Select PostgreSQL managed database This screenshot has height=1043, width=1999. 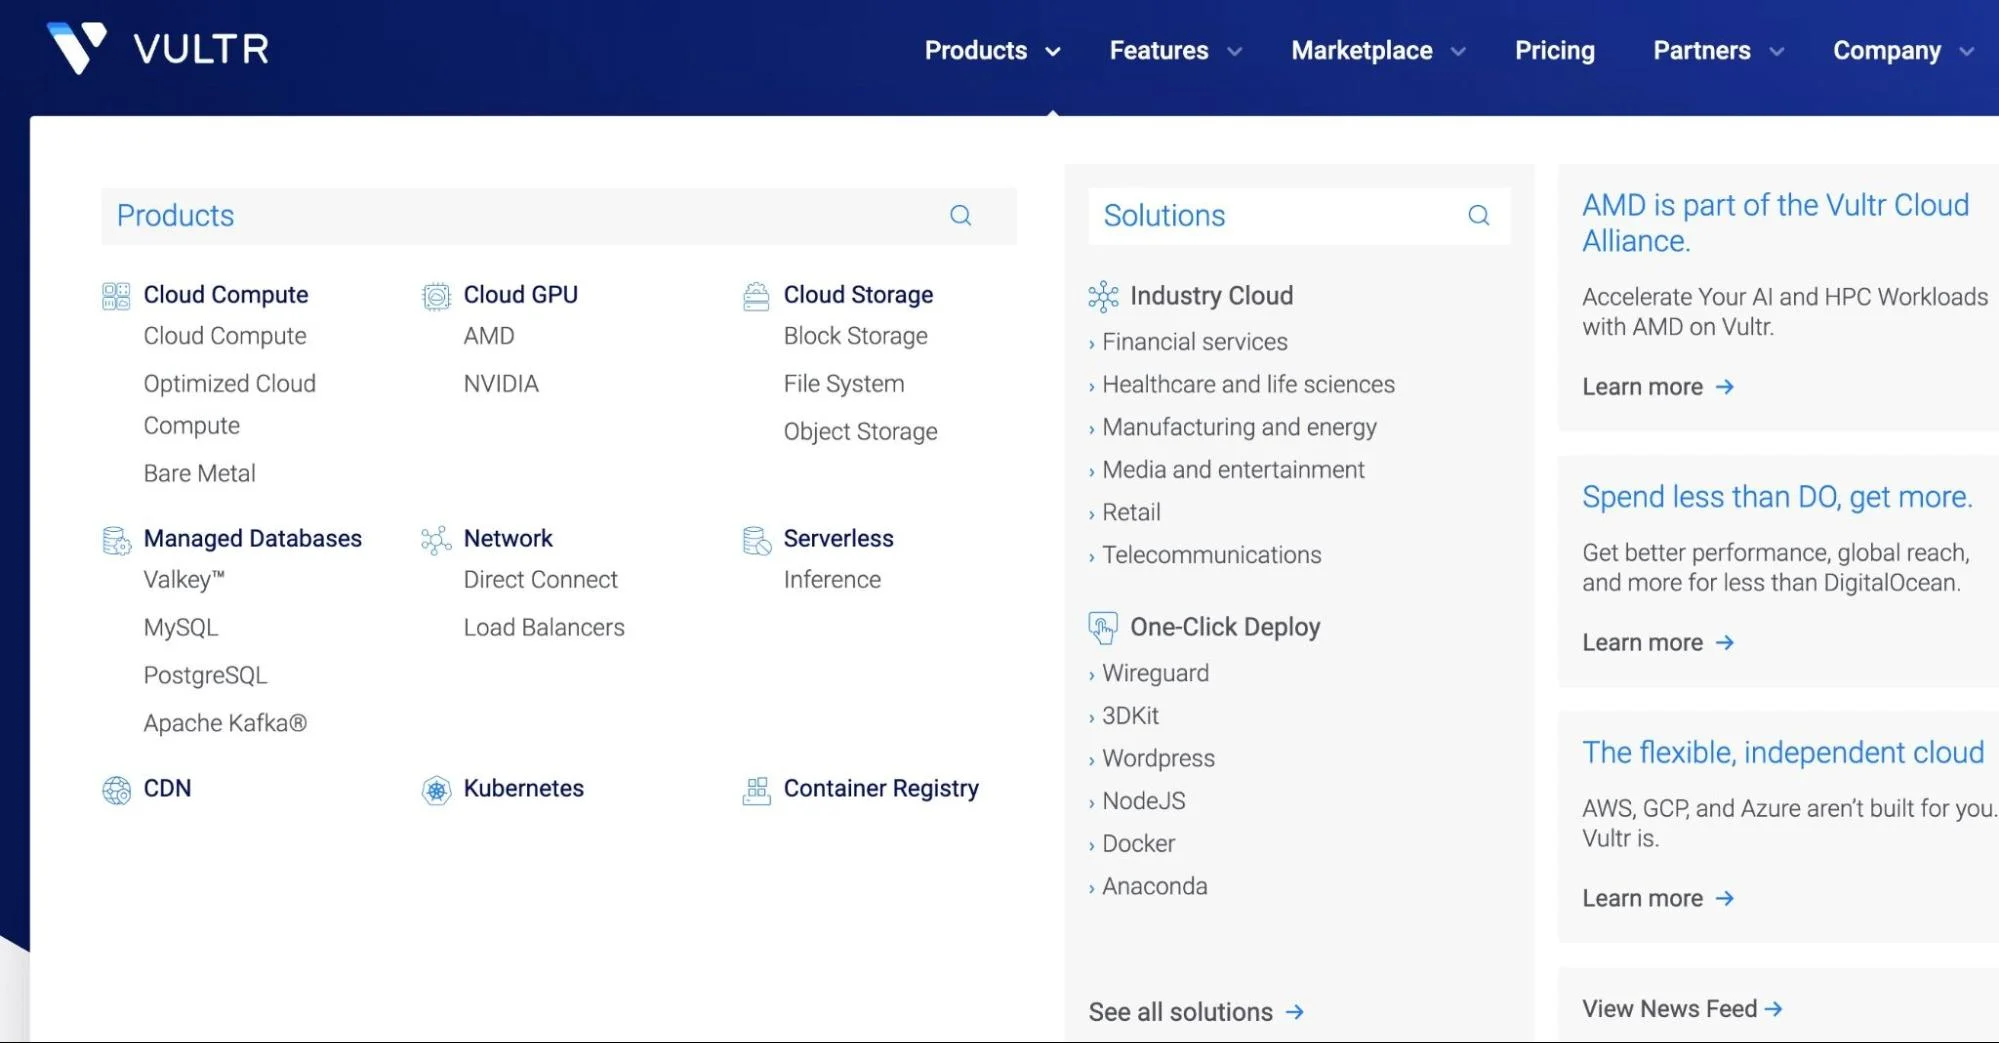205,676
